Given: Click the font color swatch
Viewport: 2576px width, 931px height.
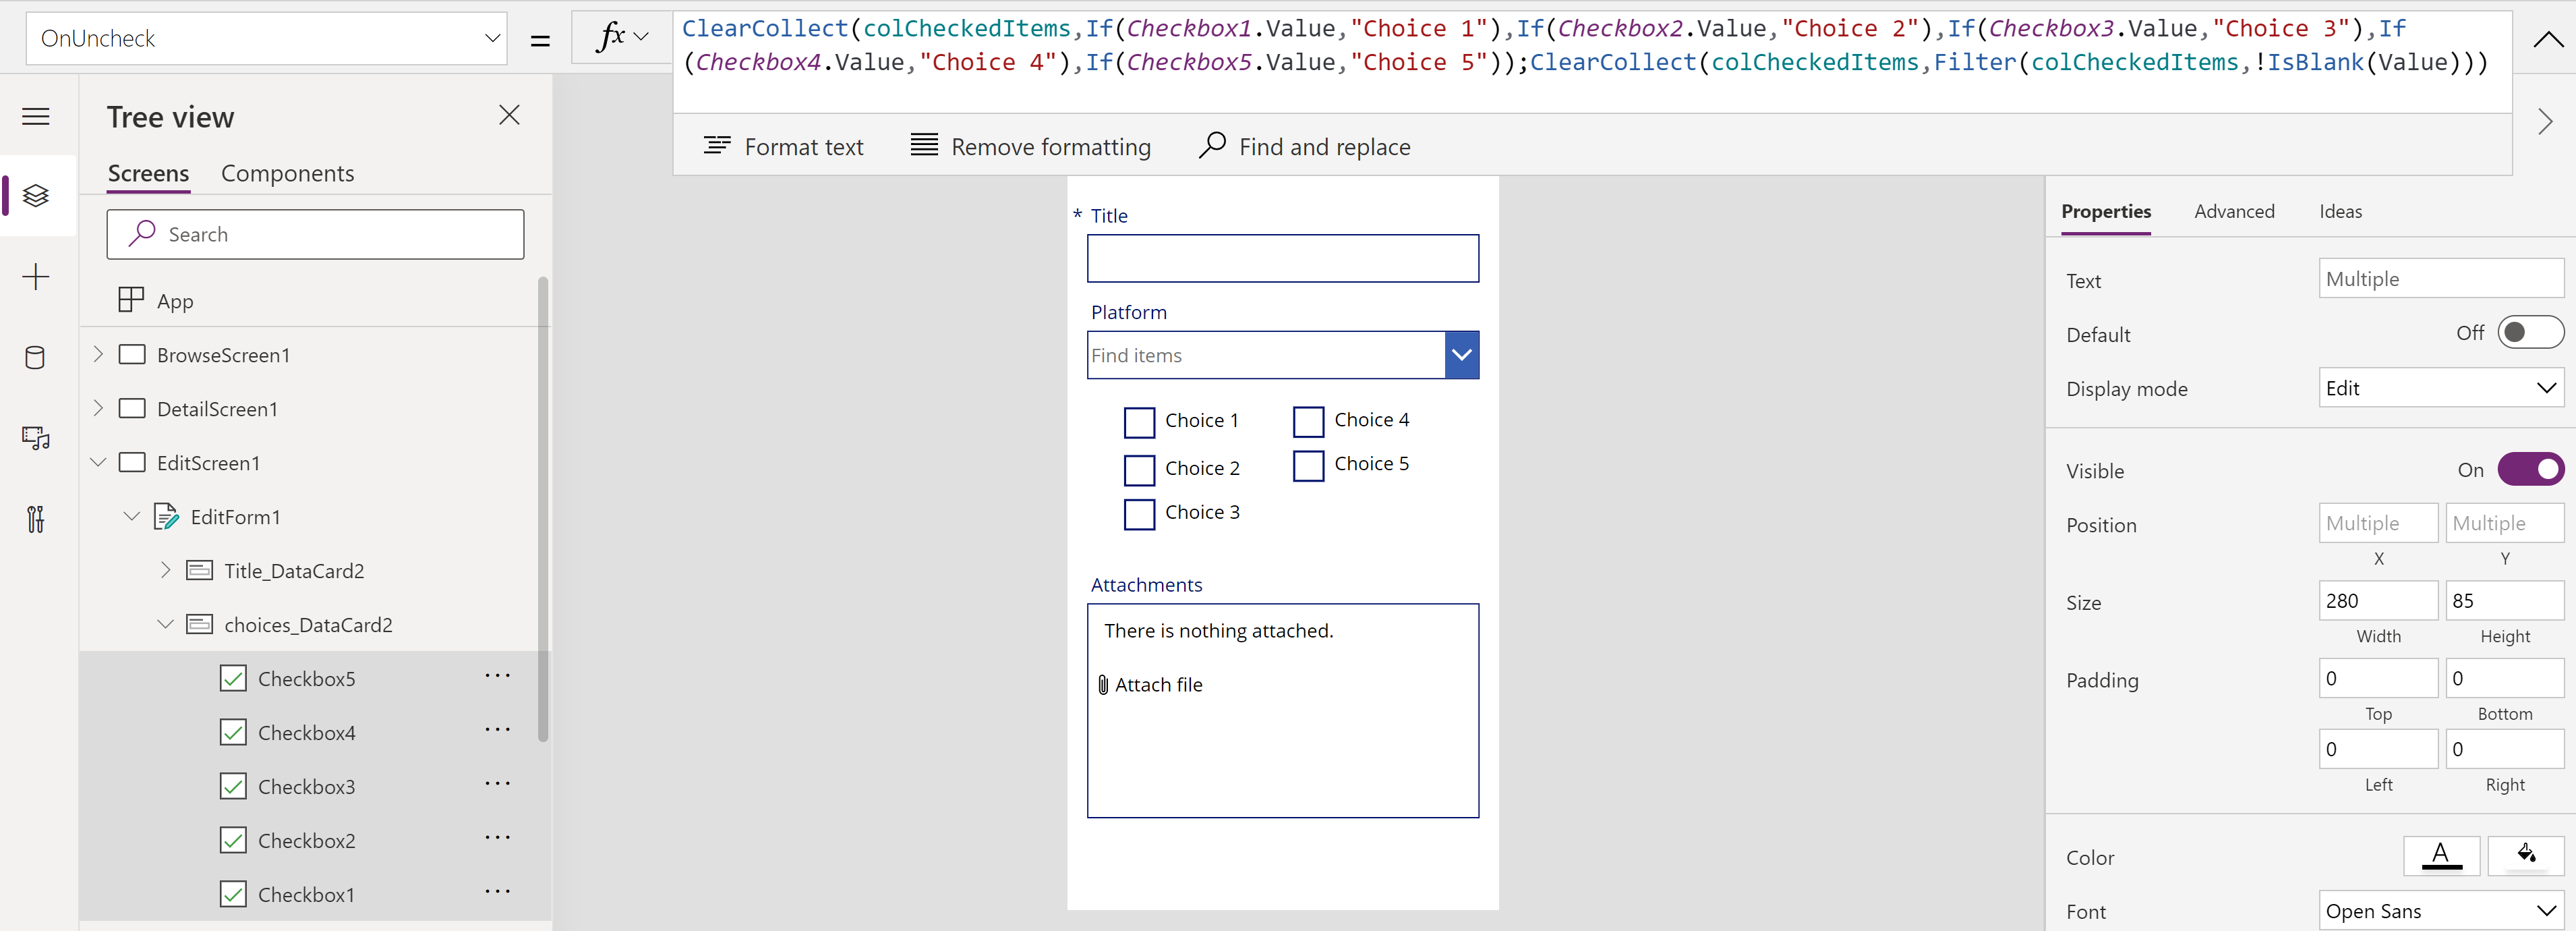Looking at the screenshot, I should (2442, 856).
